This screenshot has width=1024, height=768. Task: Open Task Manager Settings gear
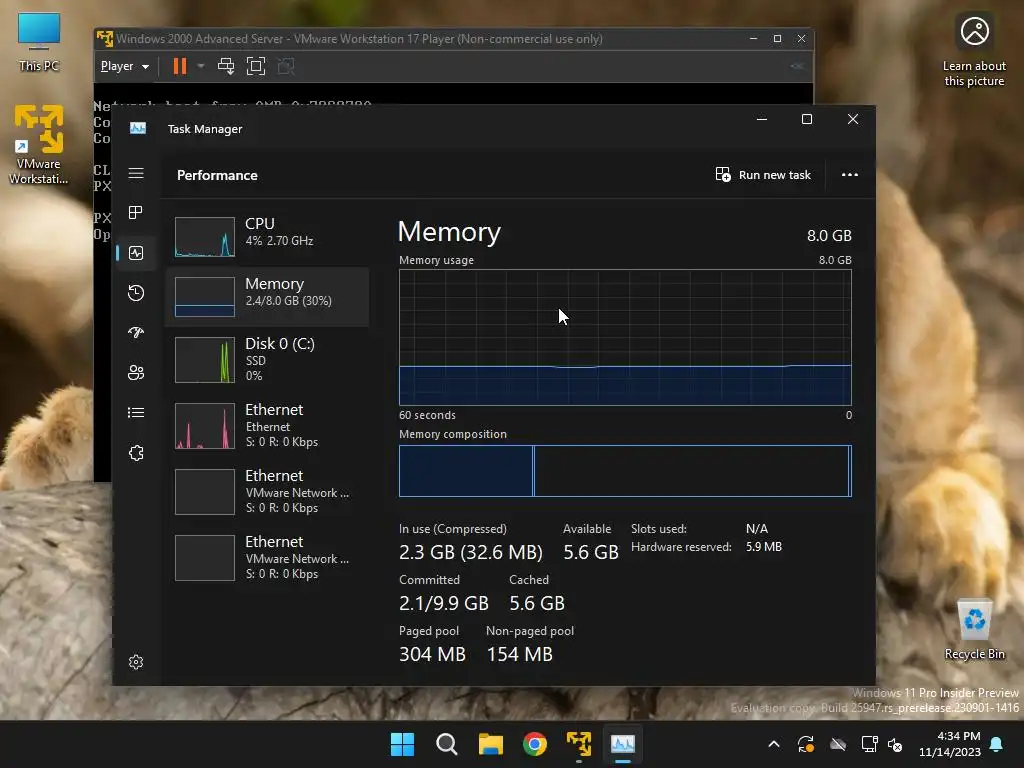136,662
